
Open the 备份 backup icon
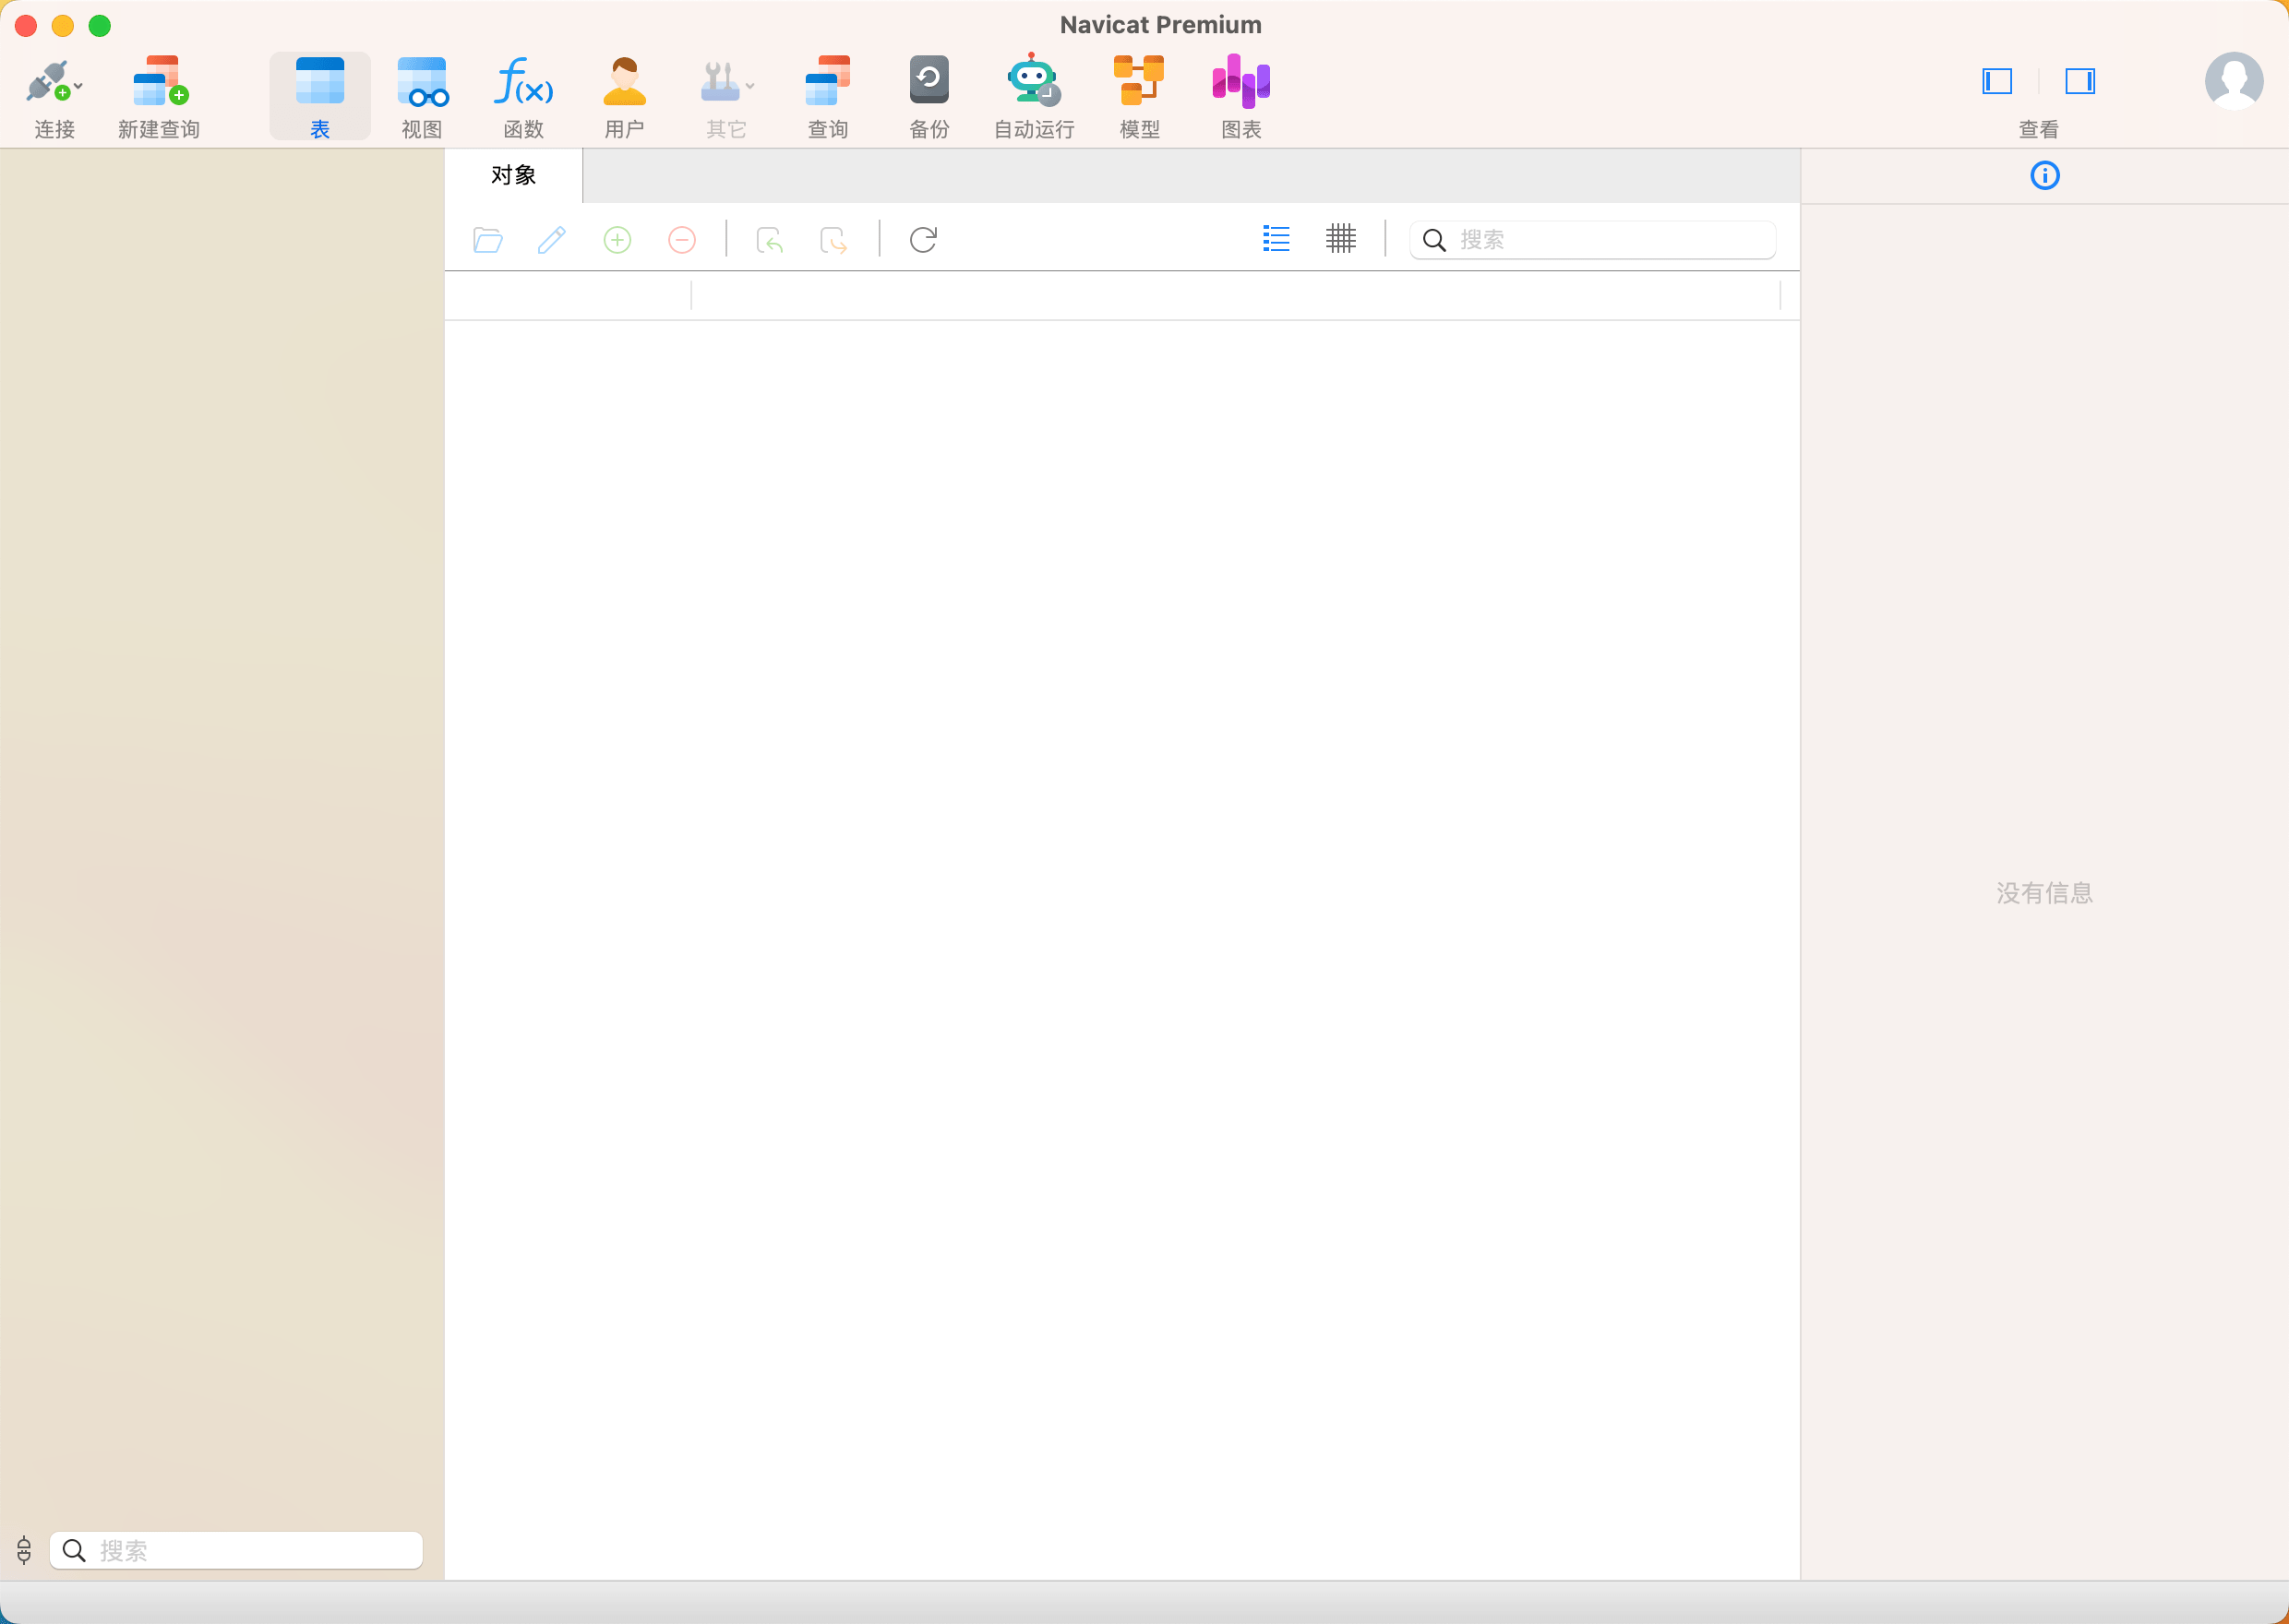point(929,80)
